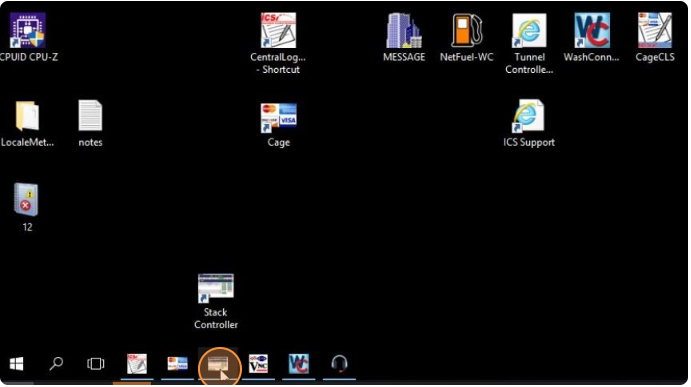Select the file named 12

click(x=26, y=200)
